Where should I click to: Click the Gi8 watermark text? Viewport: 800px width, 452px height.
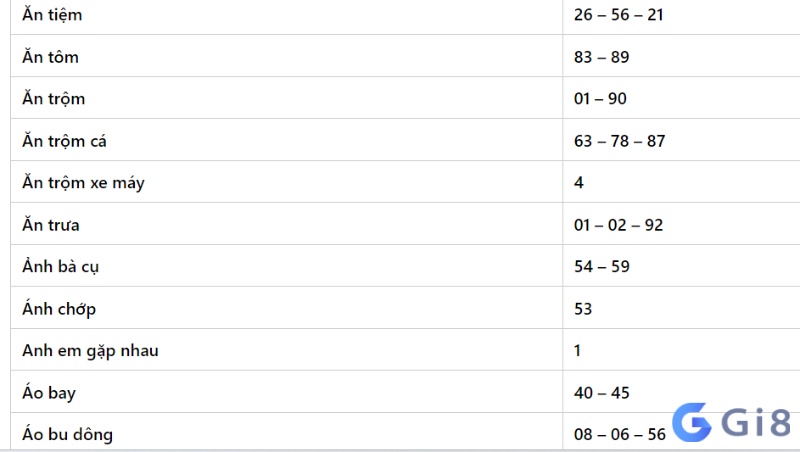pos(756,422)
